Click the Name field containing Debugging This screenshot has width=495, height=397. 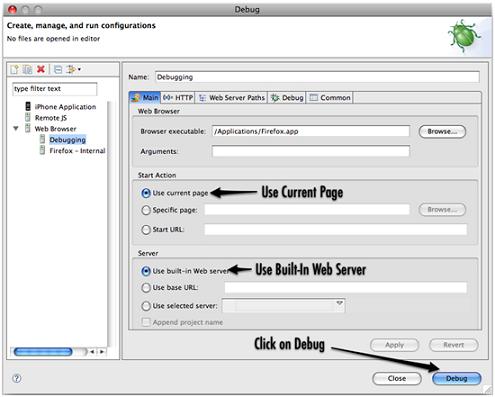coord(317,77)
